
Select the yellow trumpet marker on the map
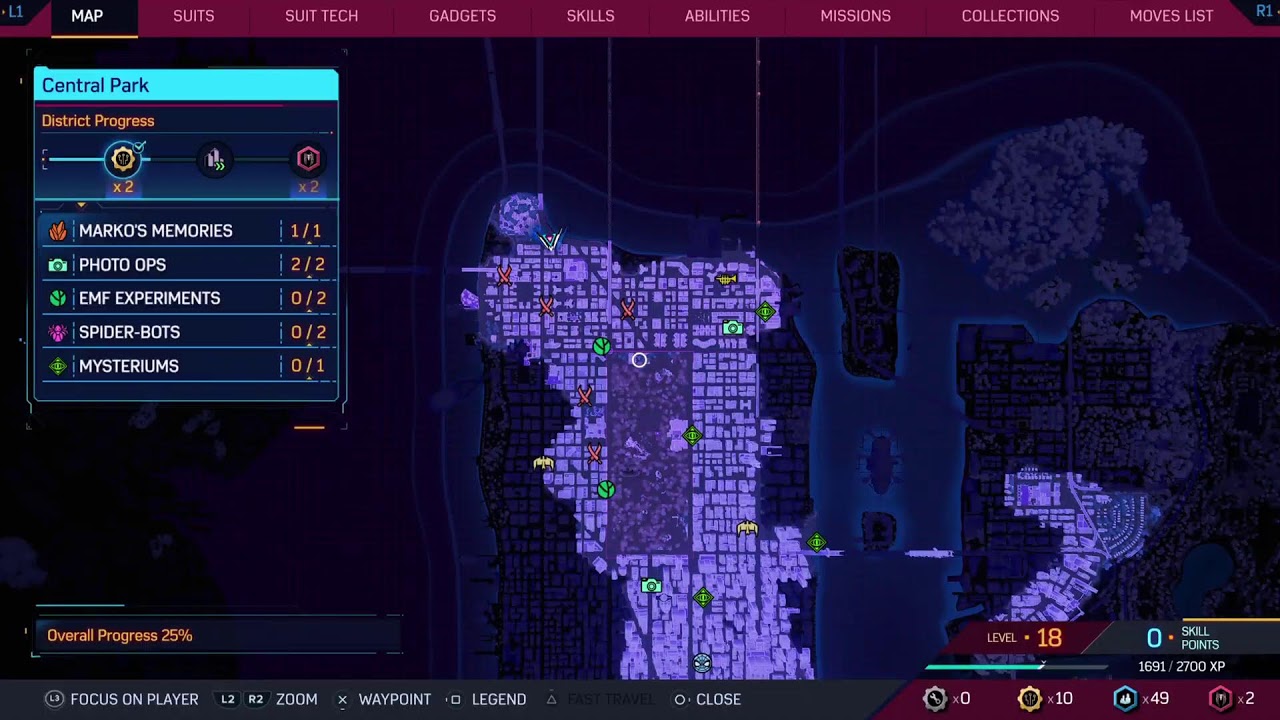pos(727,280)
